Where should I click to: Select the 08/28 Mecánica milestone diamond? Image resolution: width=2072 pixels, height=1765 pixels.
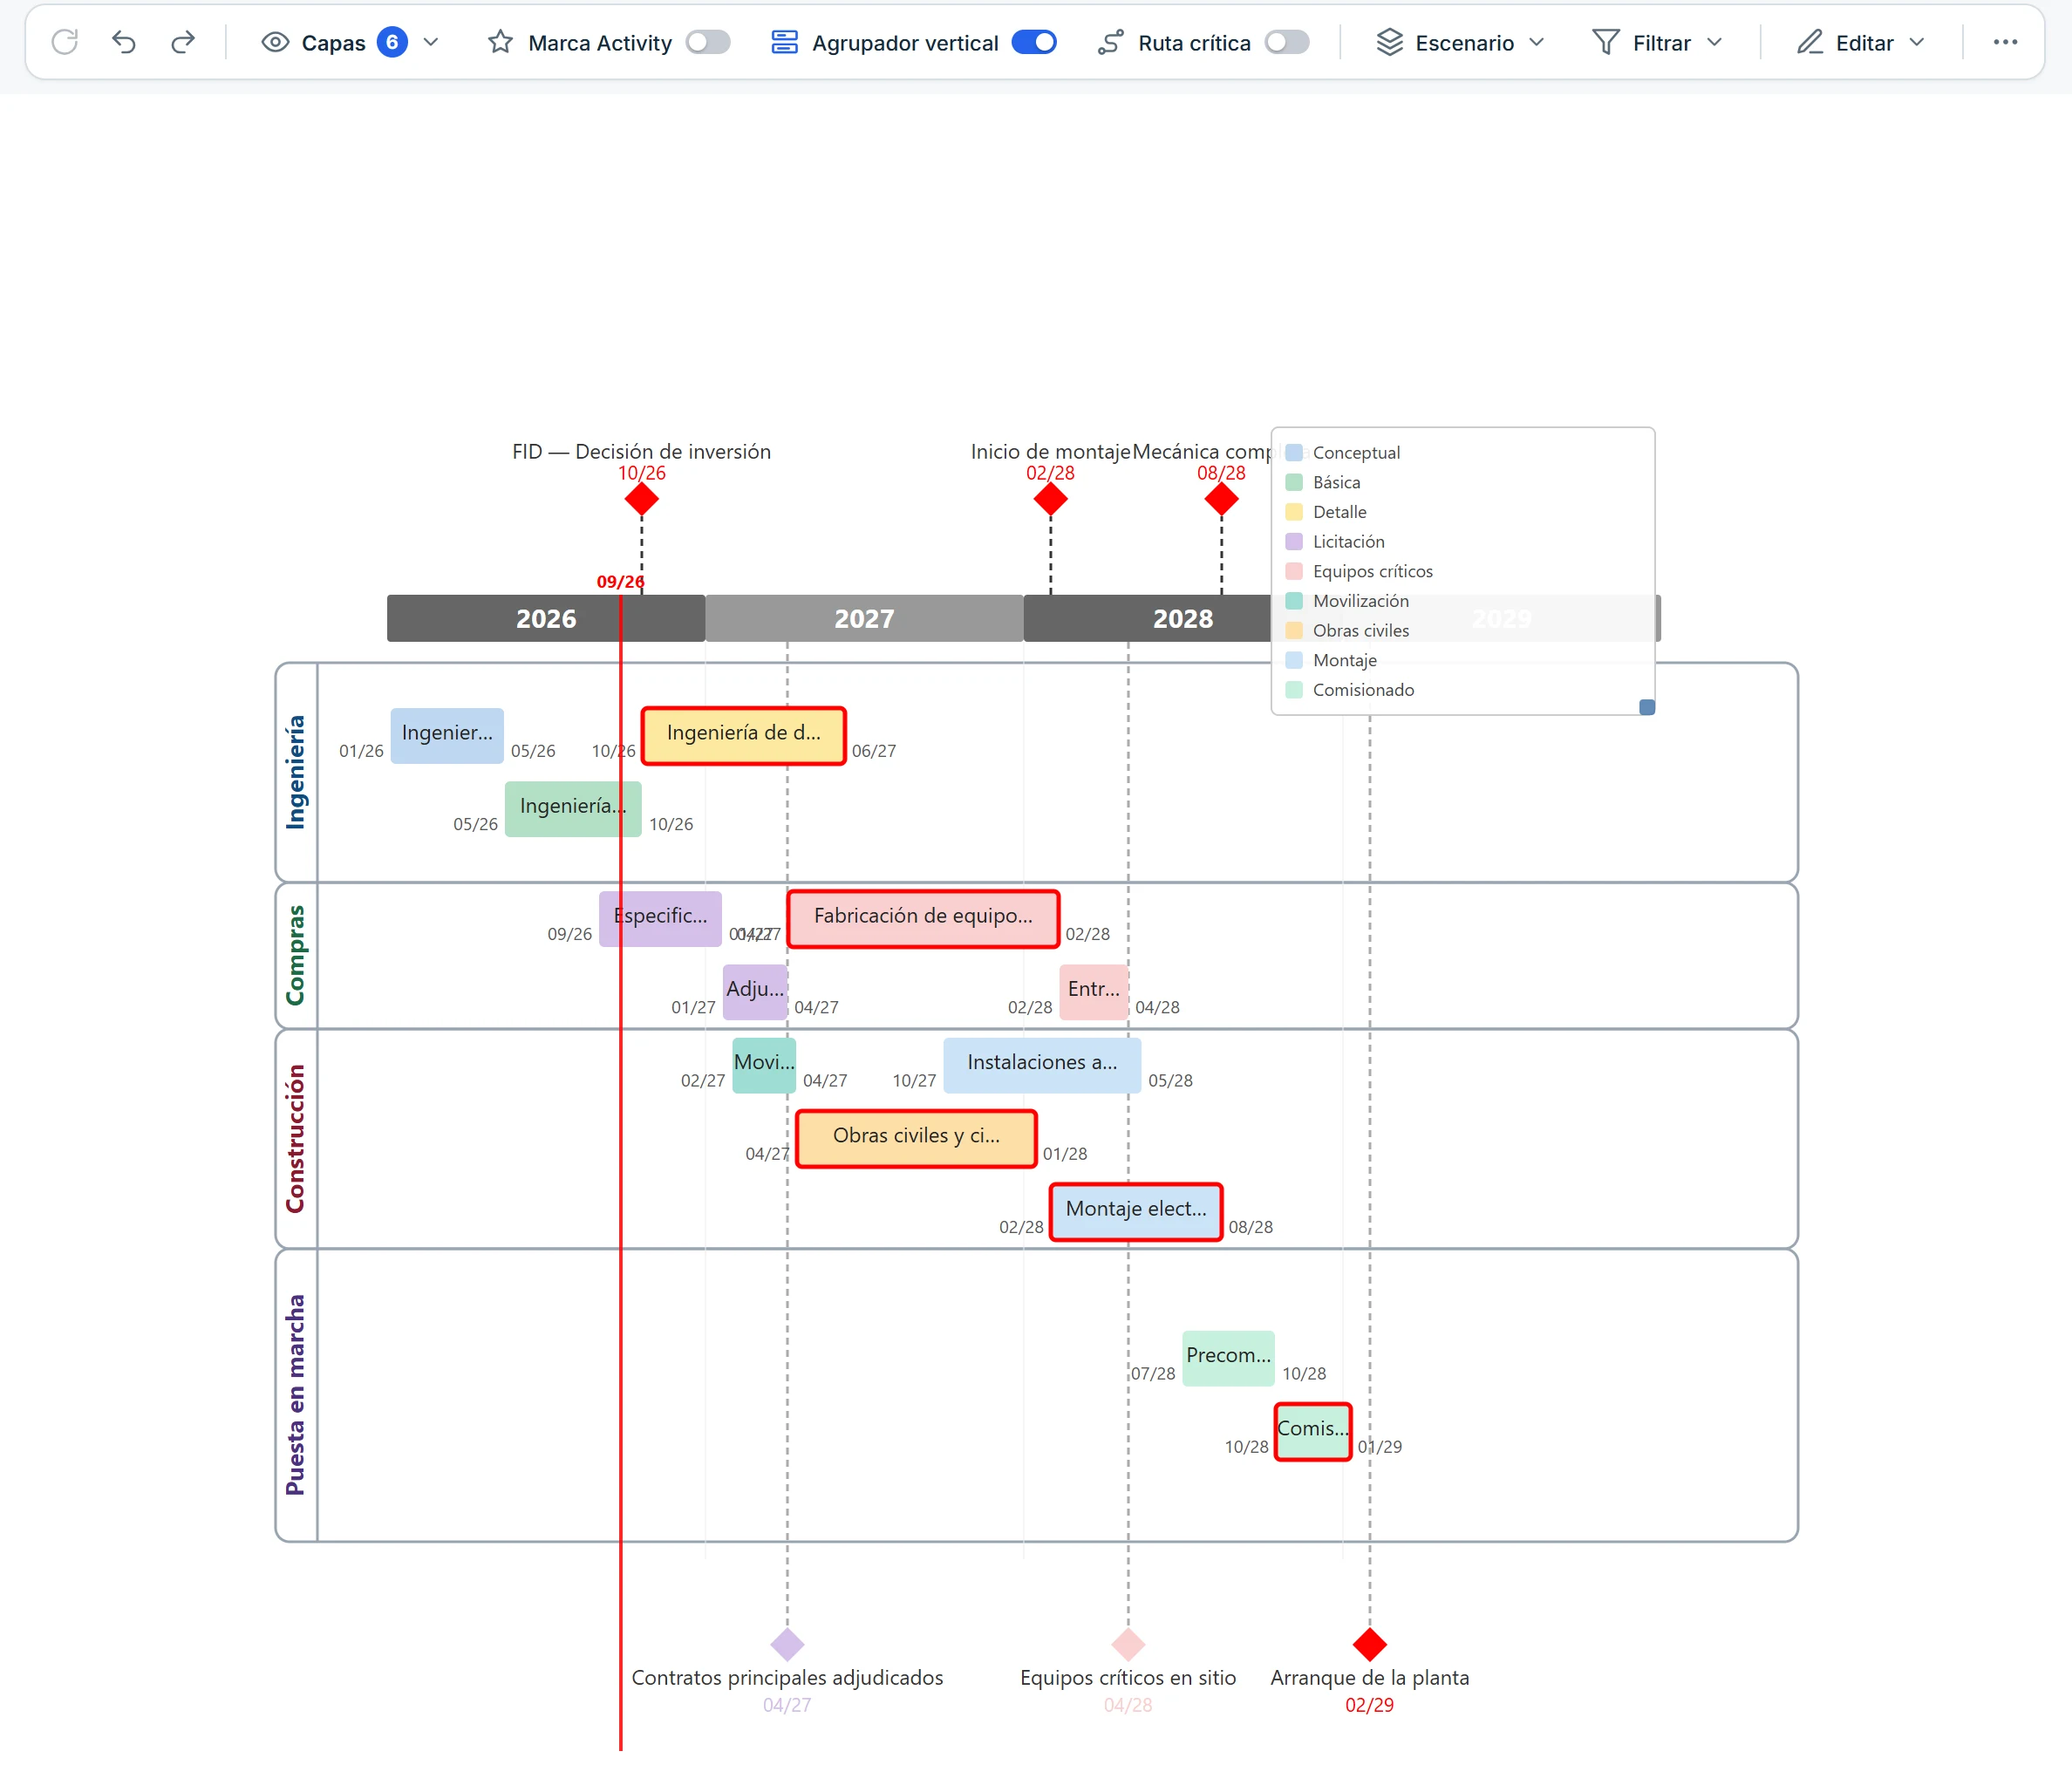[x=1221, y=499]
